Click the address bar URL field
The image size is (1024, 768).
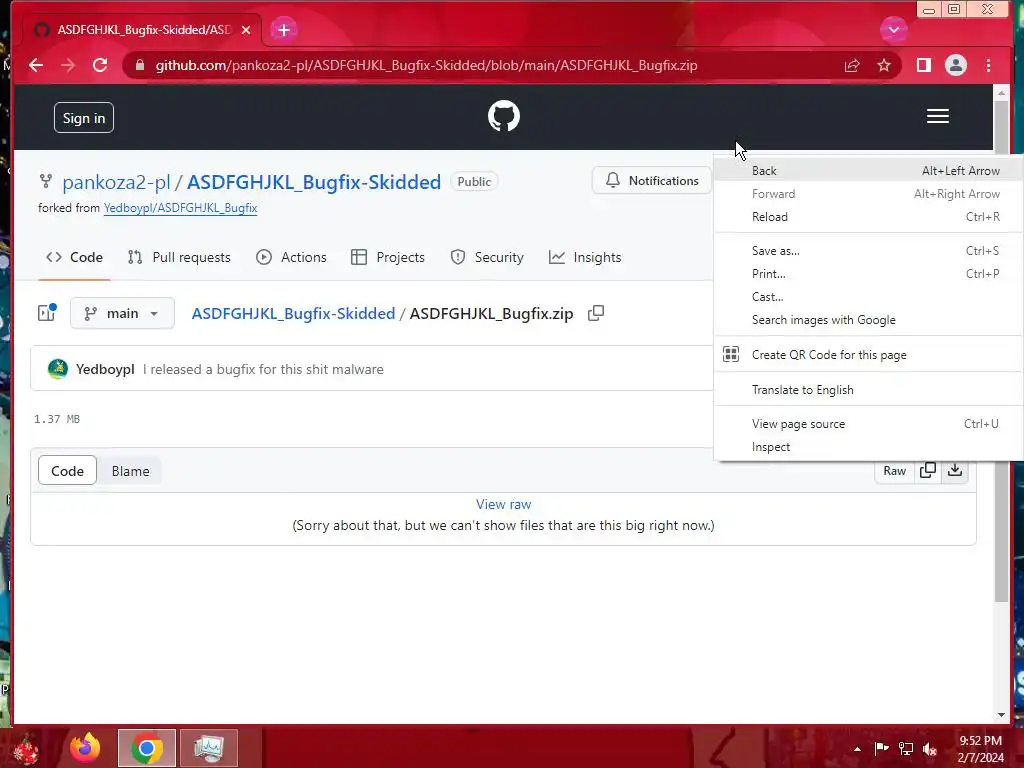[x=426, y=65]
